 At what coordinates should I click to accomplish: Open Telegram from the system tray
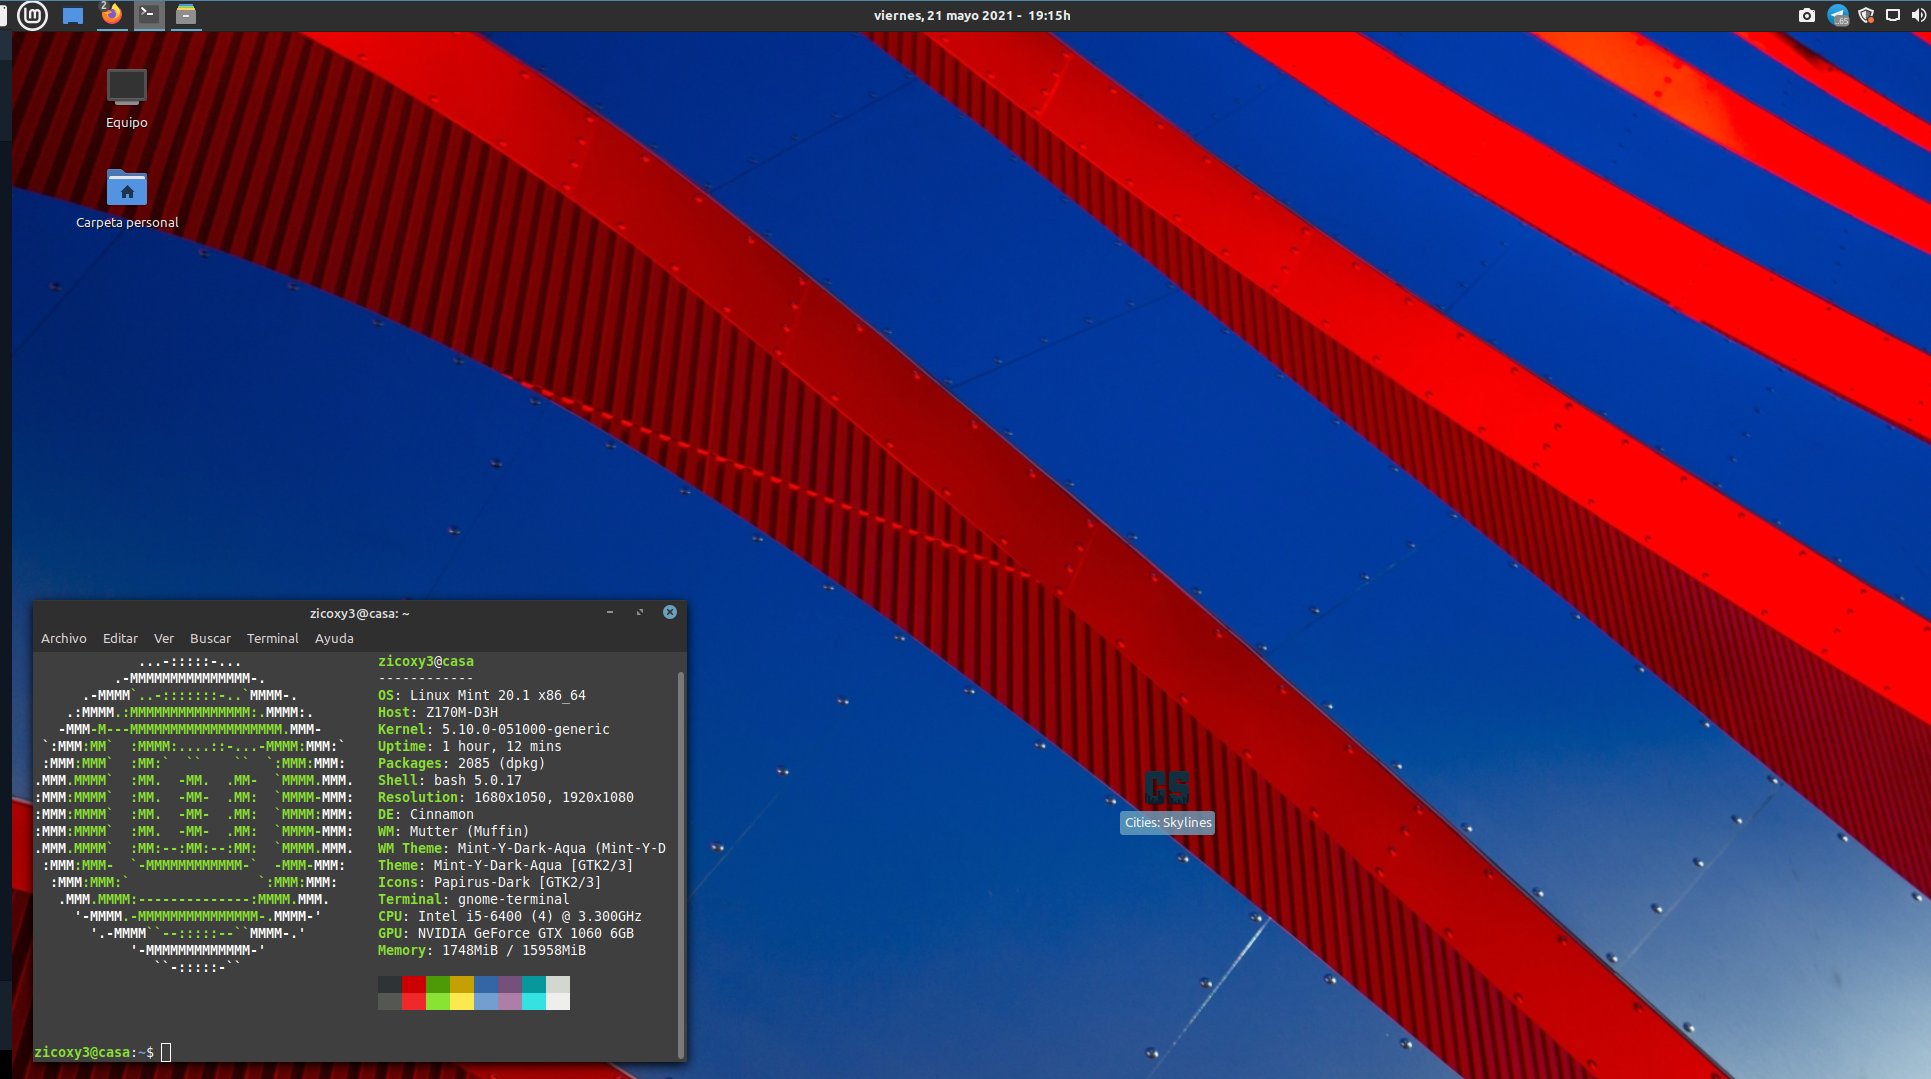click(1837, 15)
